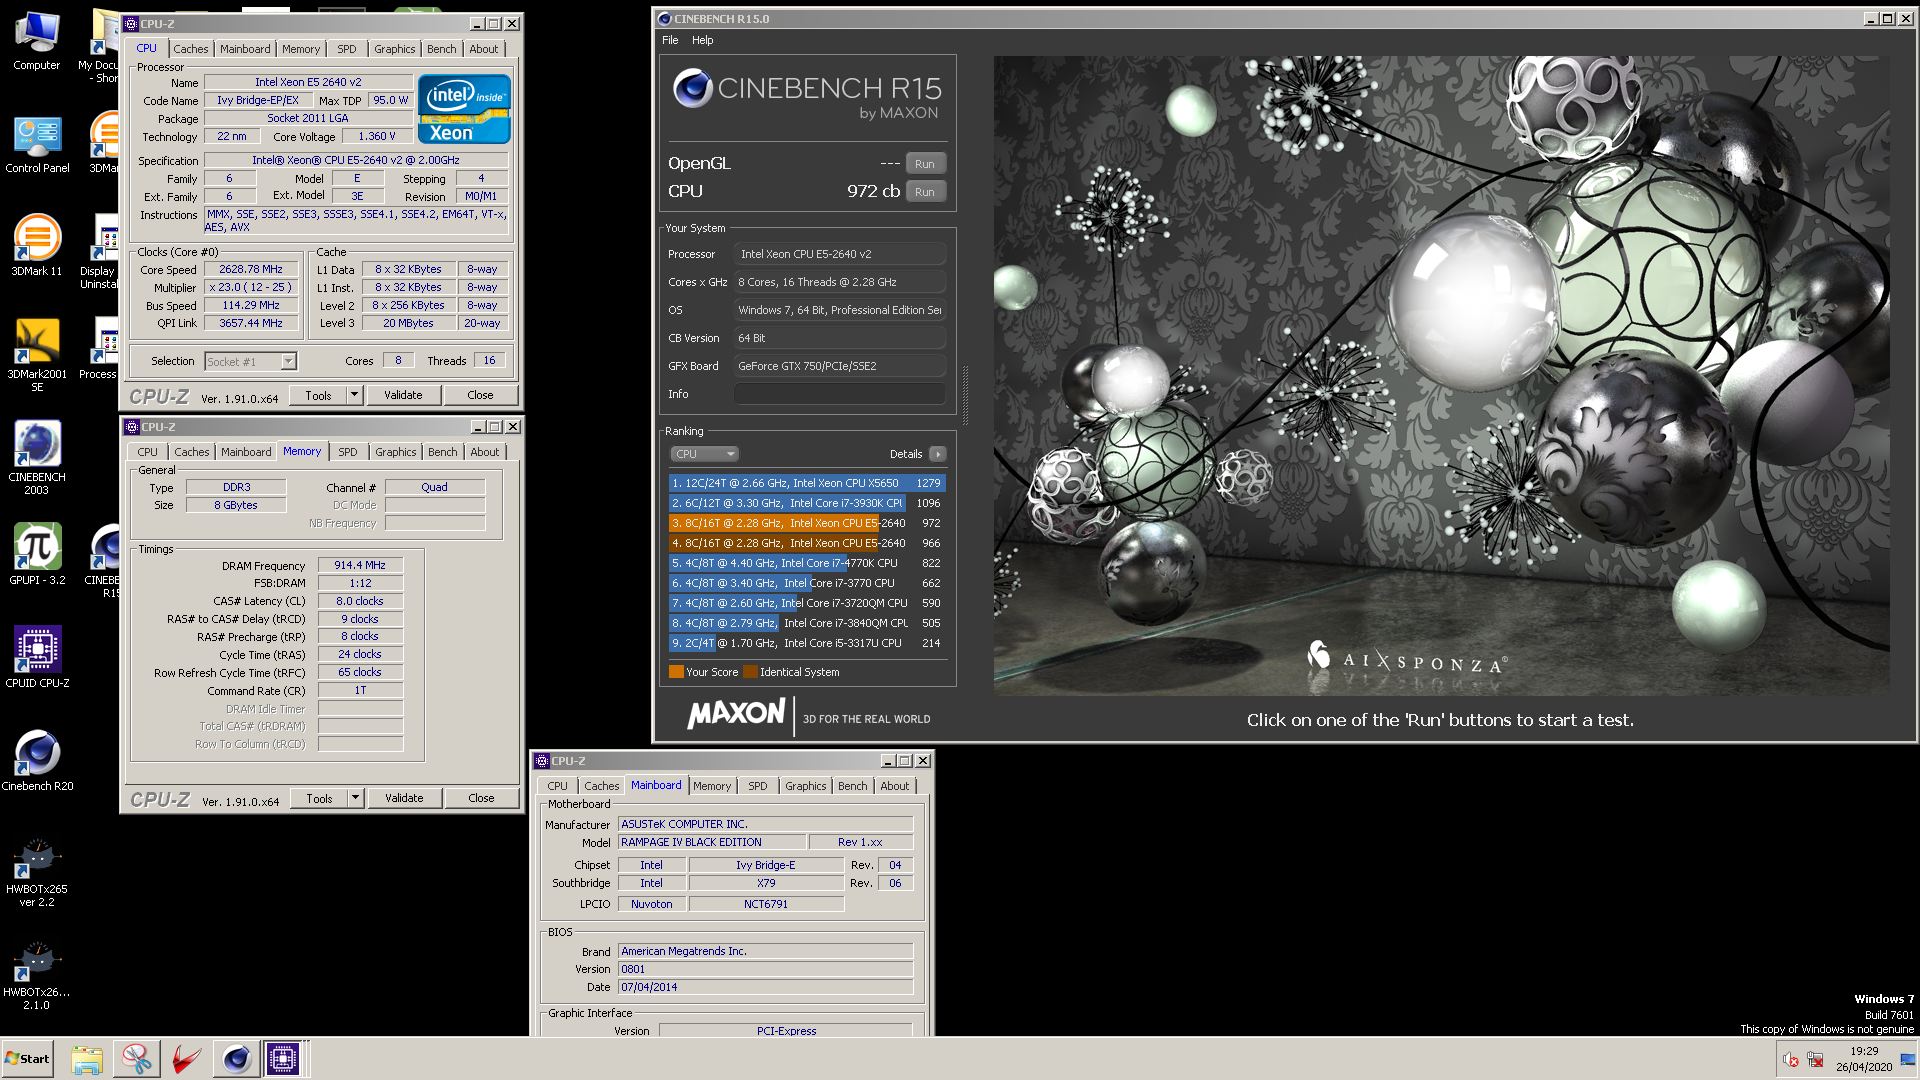Launch the Cinebench R20 desktop shortcut
1920x1080 pixels.
[x=37, y=761]
